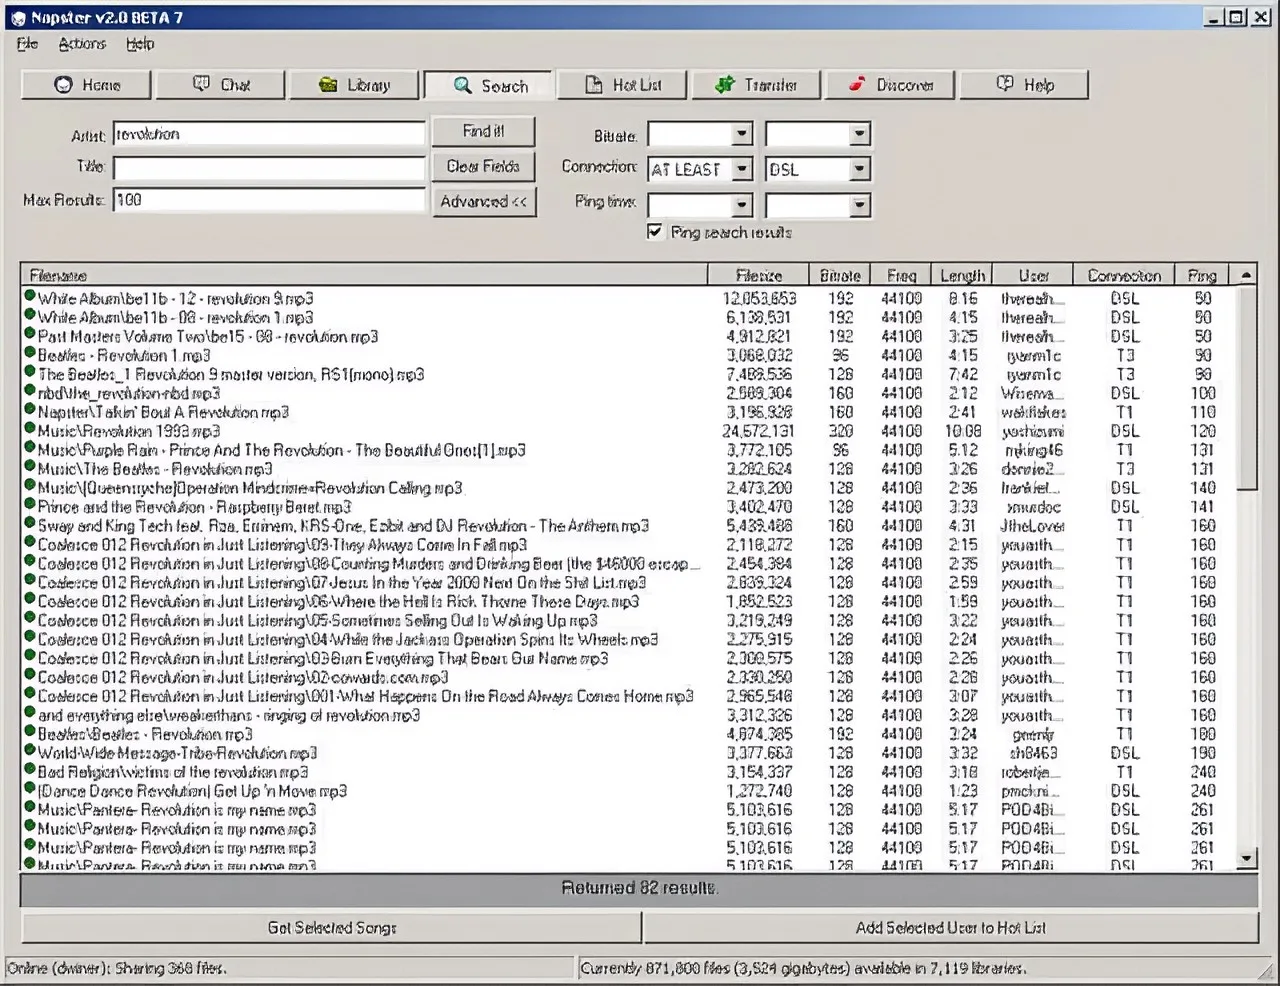1280x986 pixels.
Task: Open the Actions menu
Action: (x=81, y=43)
